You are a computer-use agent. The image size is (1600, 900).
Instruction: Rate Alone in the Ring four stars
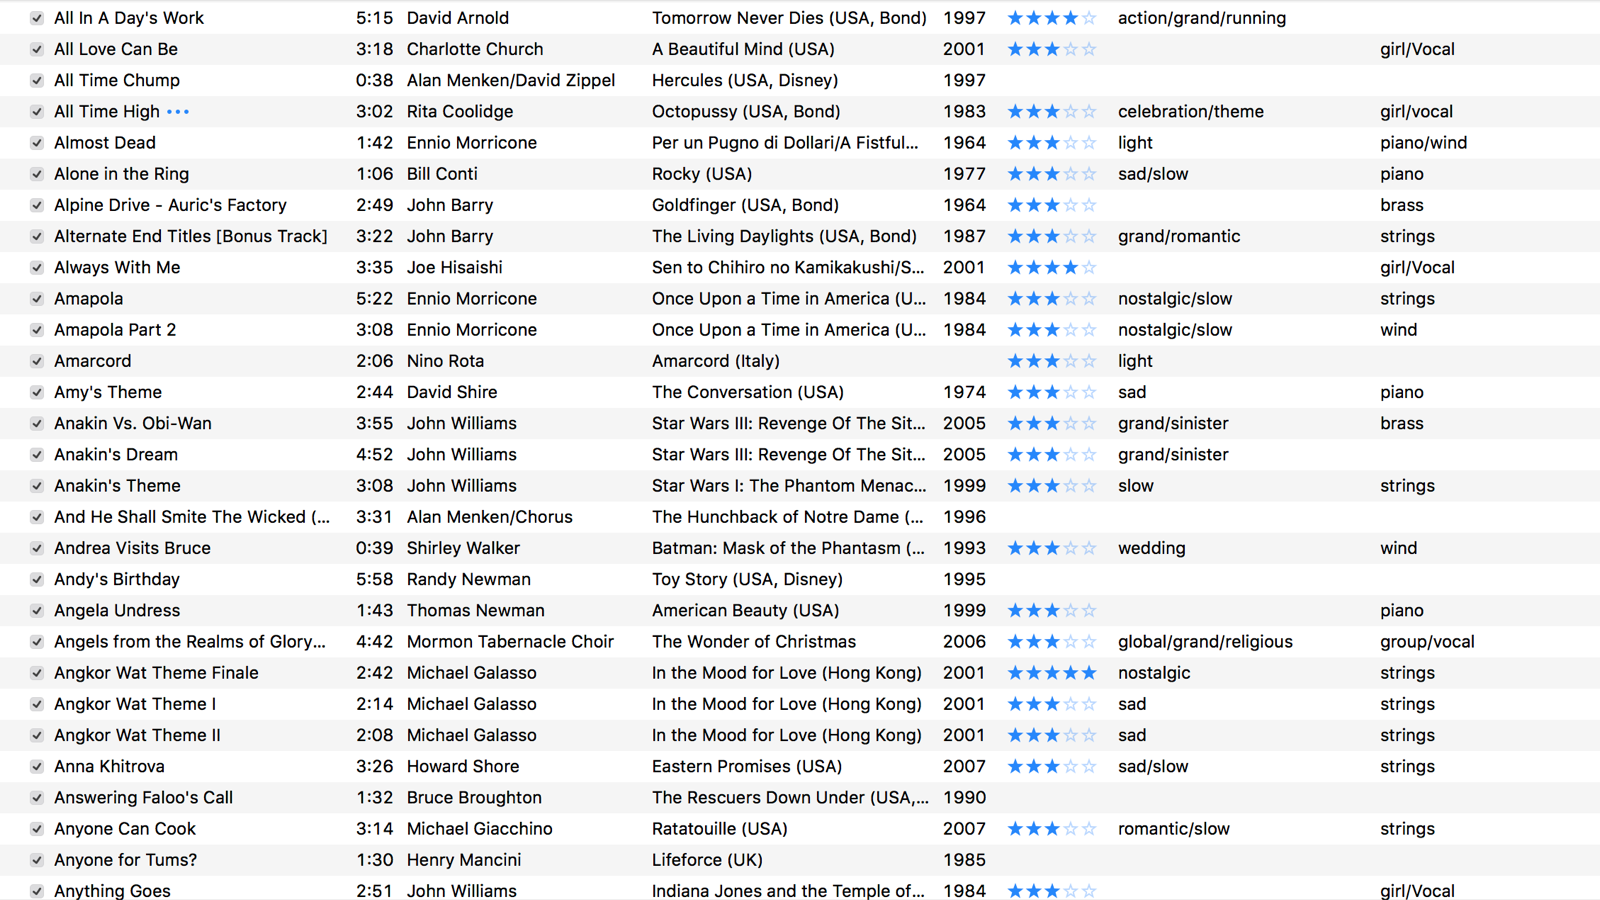(x=1070, y=174)
